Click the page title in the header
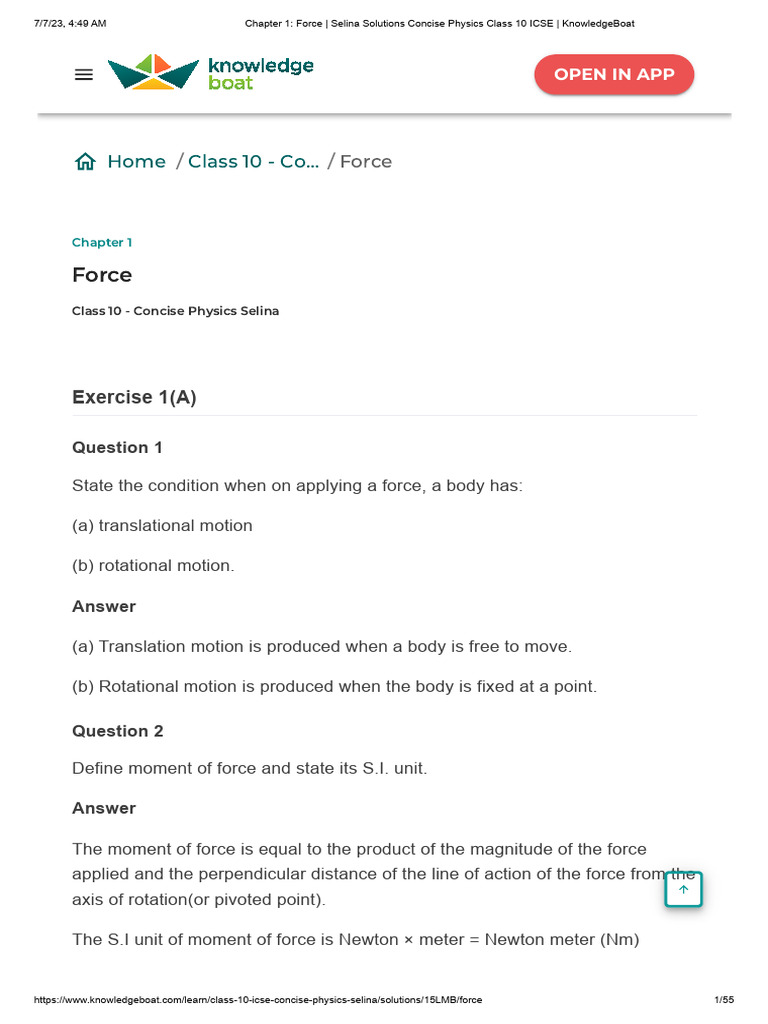Viewport: 768px width, 1024px height. (x=384, y=23)
